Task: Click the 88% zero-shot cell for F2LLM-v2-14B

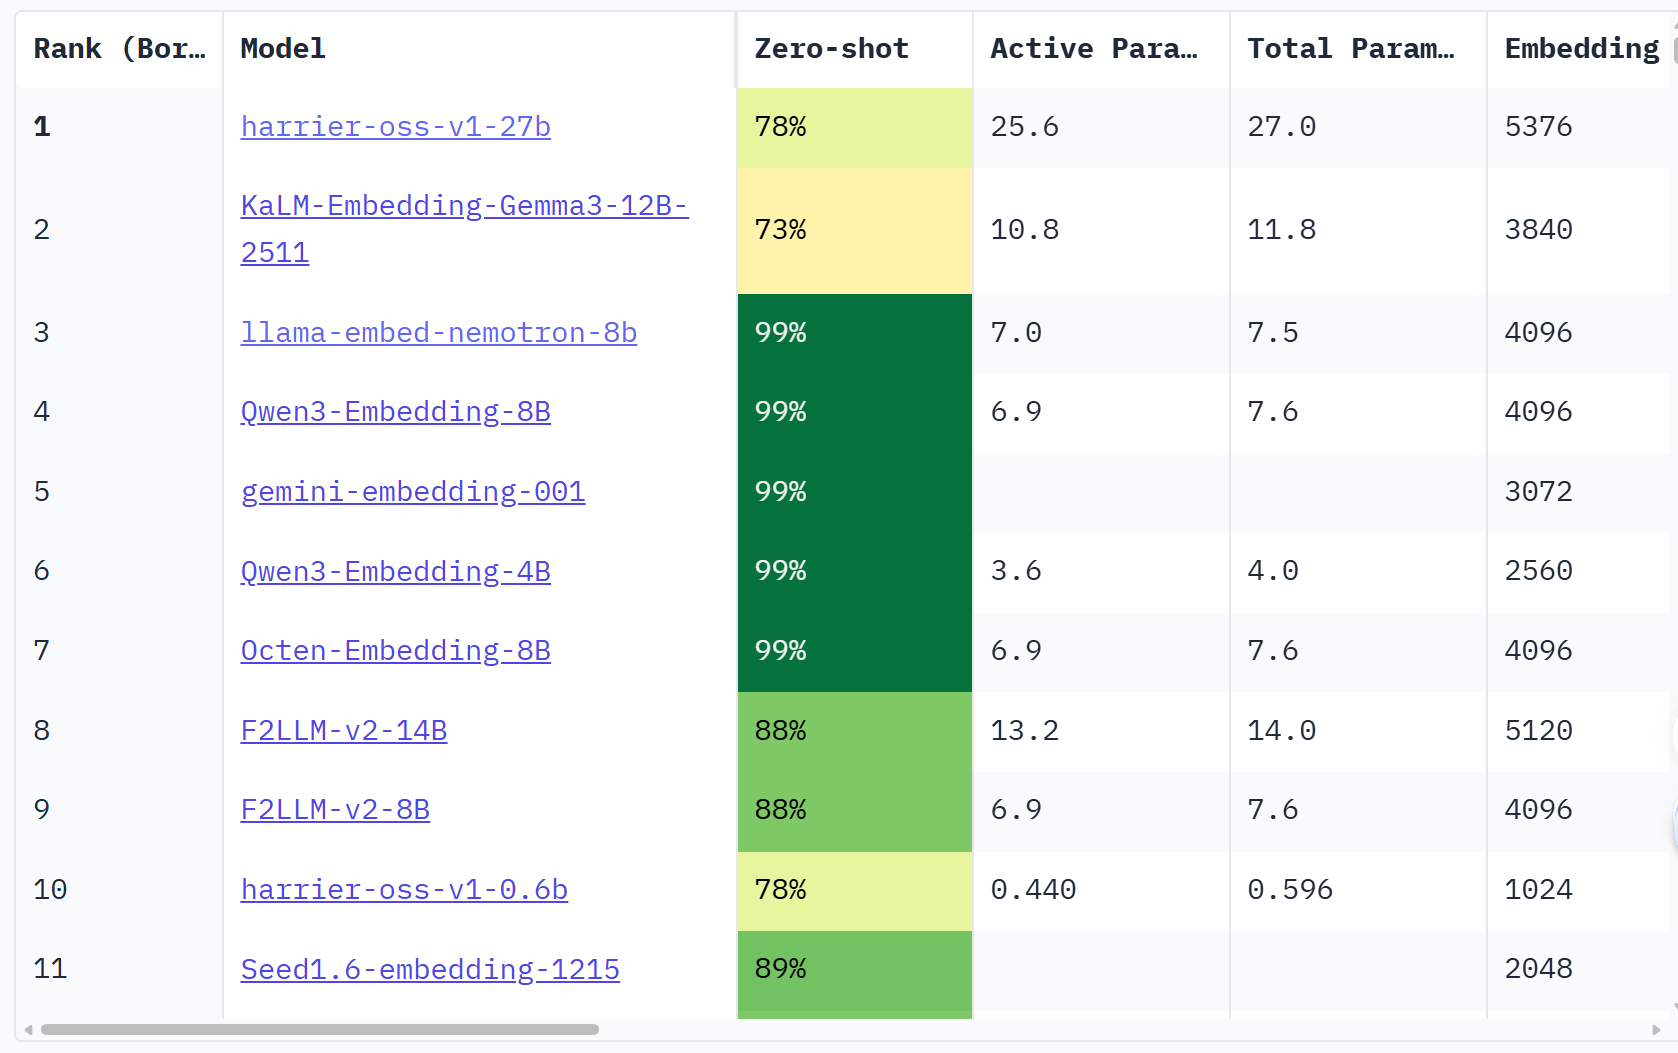Action: 855,731
